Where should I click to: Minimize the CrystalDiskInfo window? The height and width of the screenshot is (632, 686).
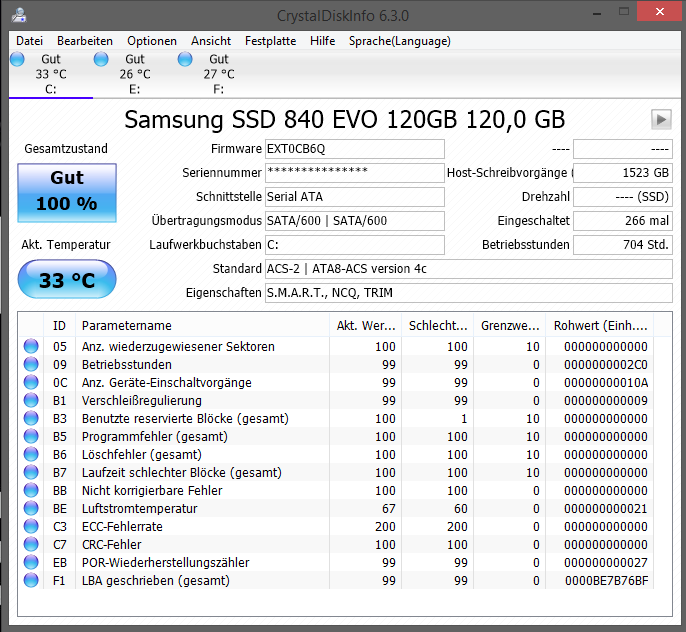[x=598, y=13]
